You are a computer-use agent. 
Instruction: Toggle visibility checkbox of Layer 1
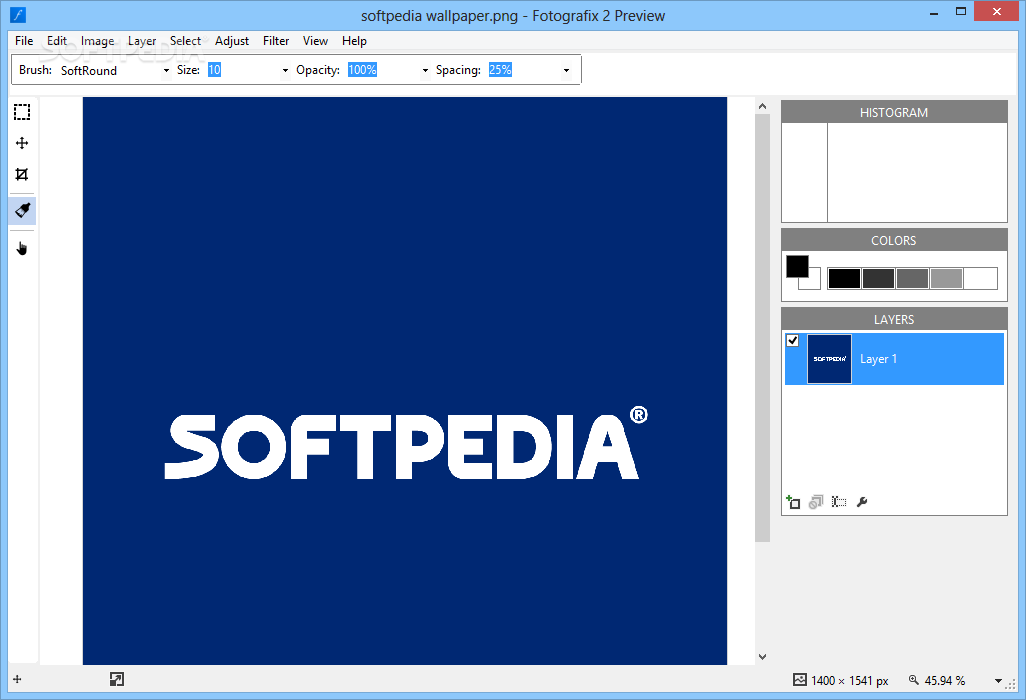(x=792, y=340)
